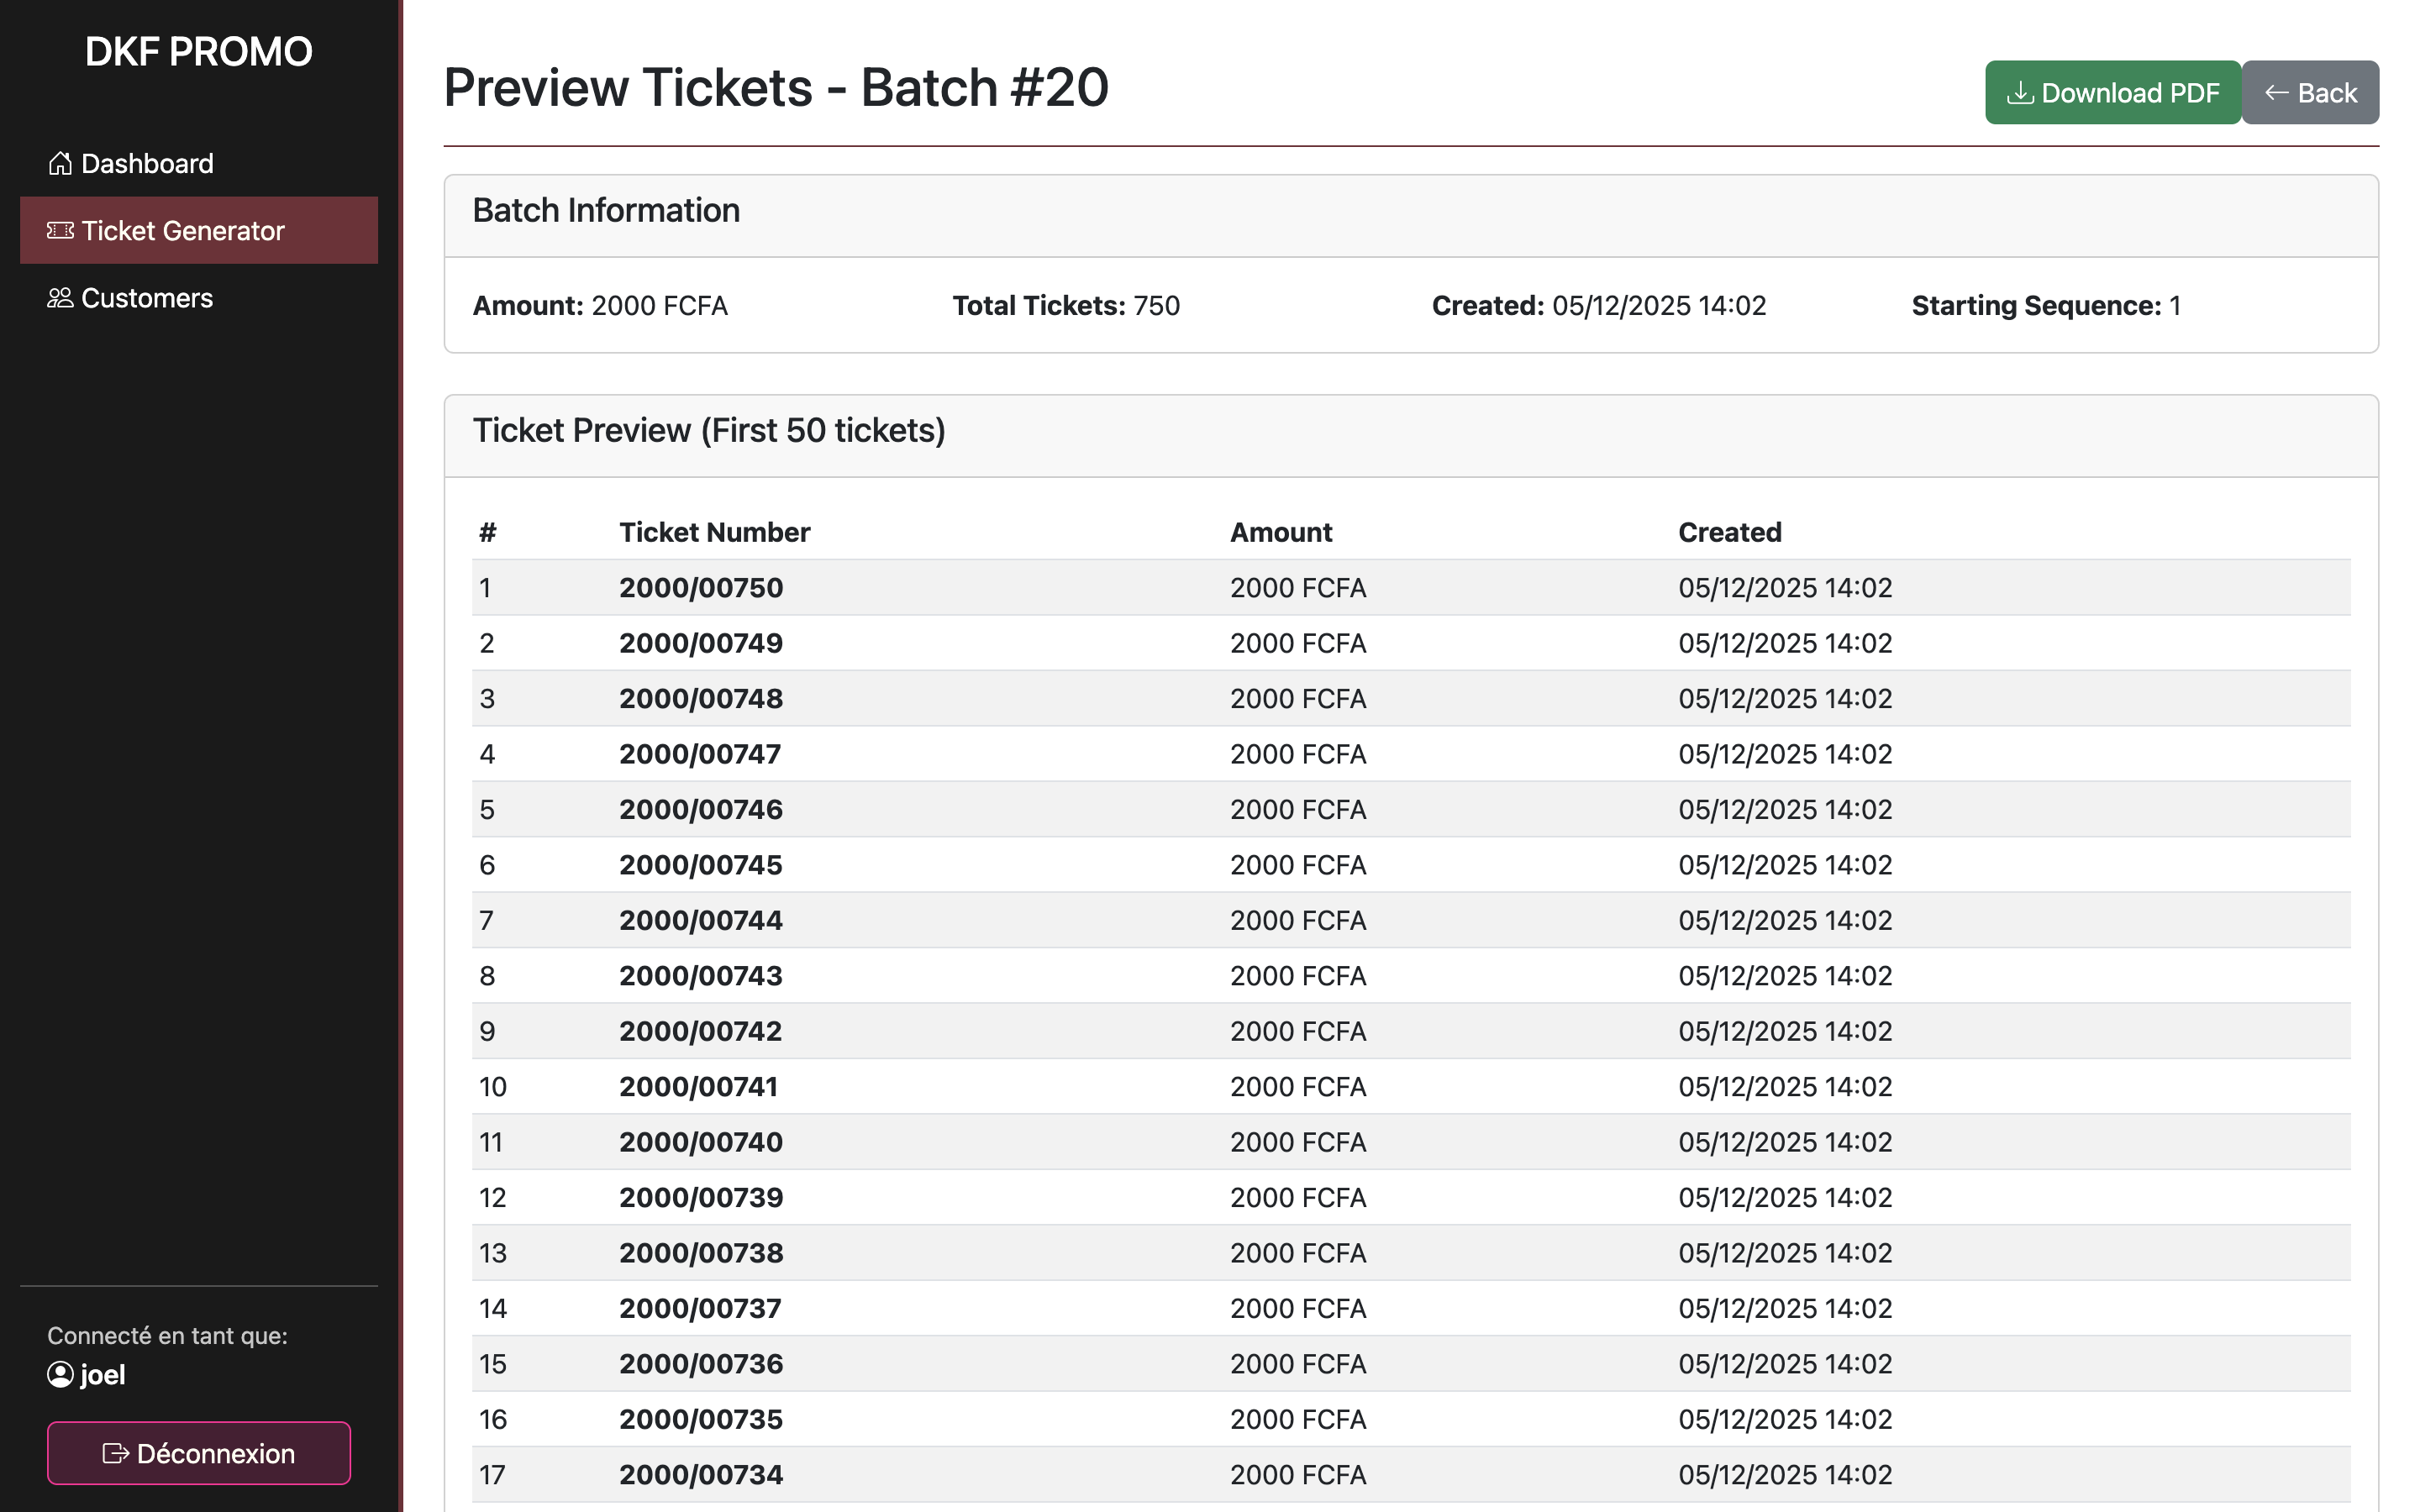Click the Back left-arrow icon
The width and height of the screenshot is (2420, 1512).
[x=2277, y=93]
